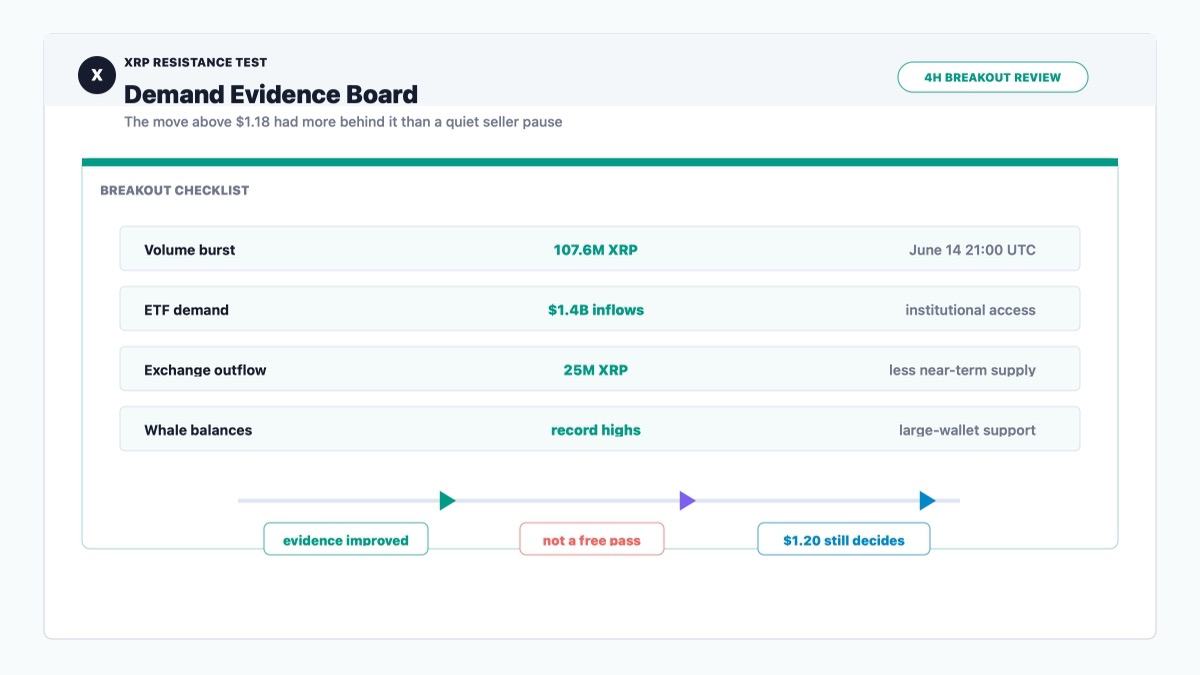This screenshot has width=1200, height=675.
Task: Click the subtitle about the move above $1.18
Action: tap(343, 122)
